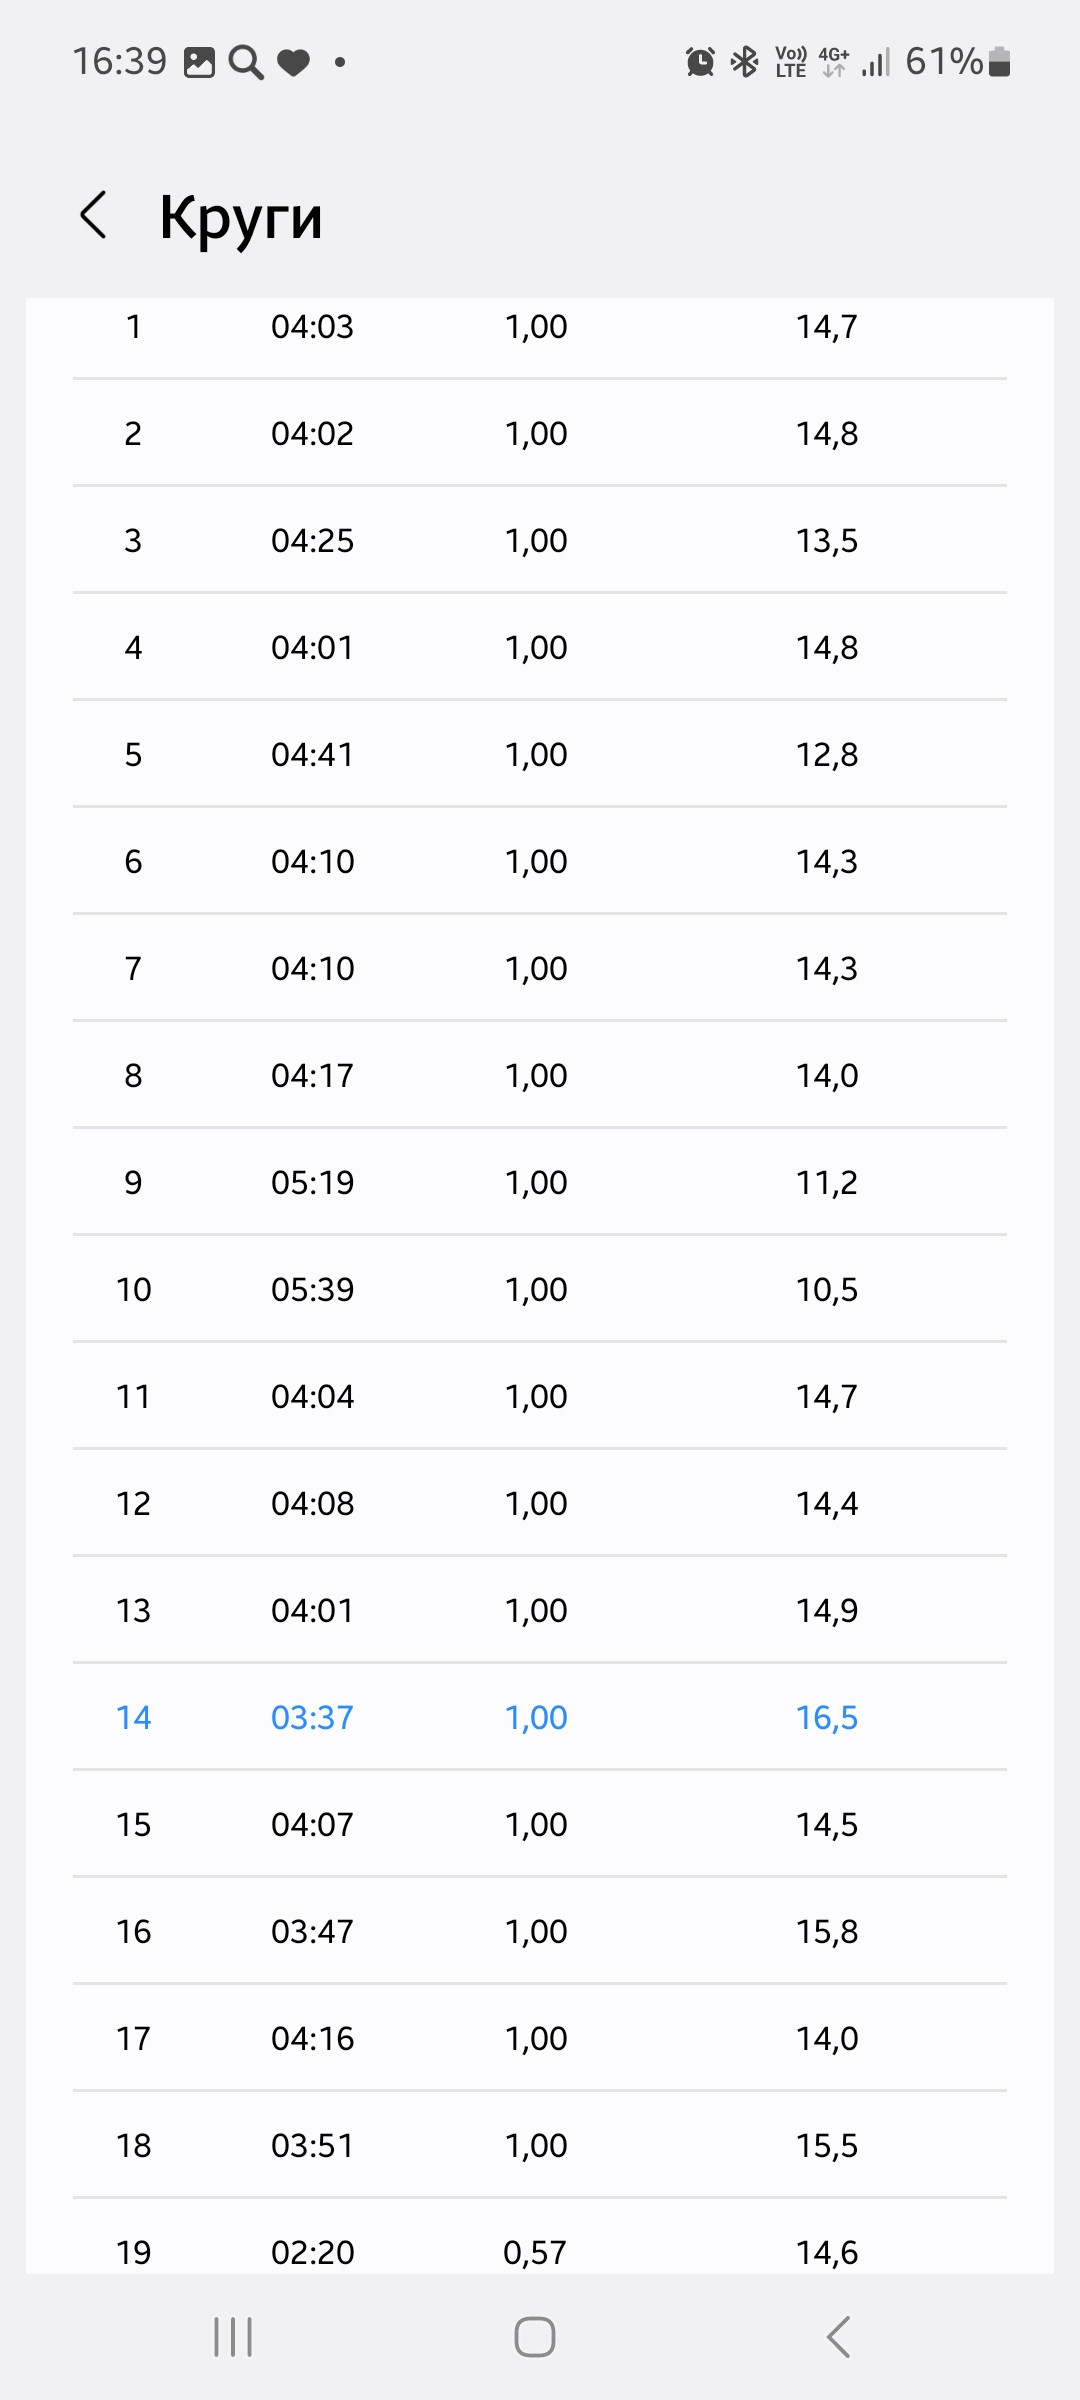The image size is (1080, 2400).
Task: Tap the battery indicator icon
Action: tap(999, 62)
